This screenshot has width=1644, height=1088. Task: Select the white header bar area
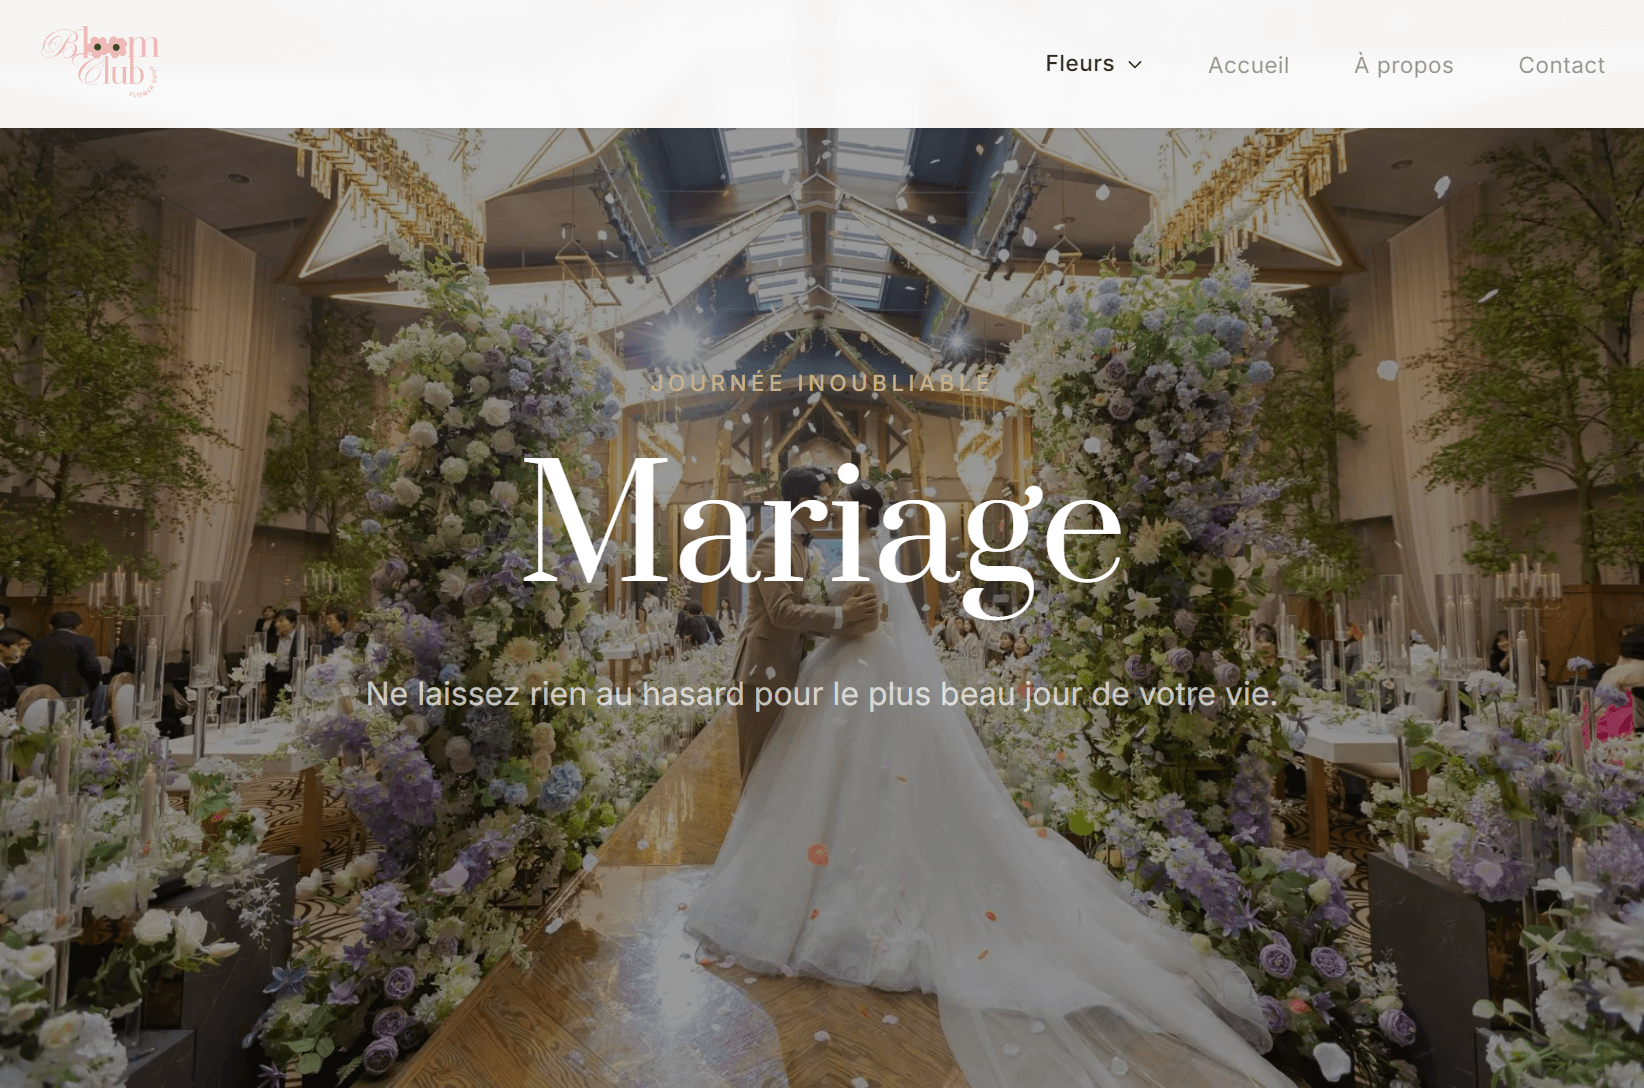pyautogui.click(x=600, y=60)
